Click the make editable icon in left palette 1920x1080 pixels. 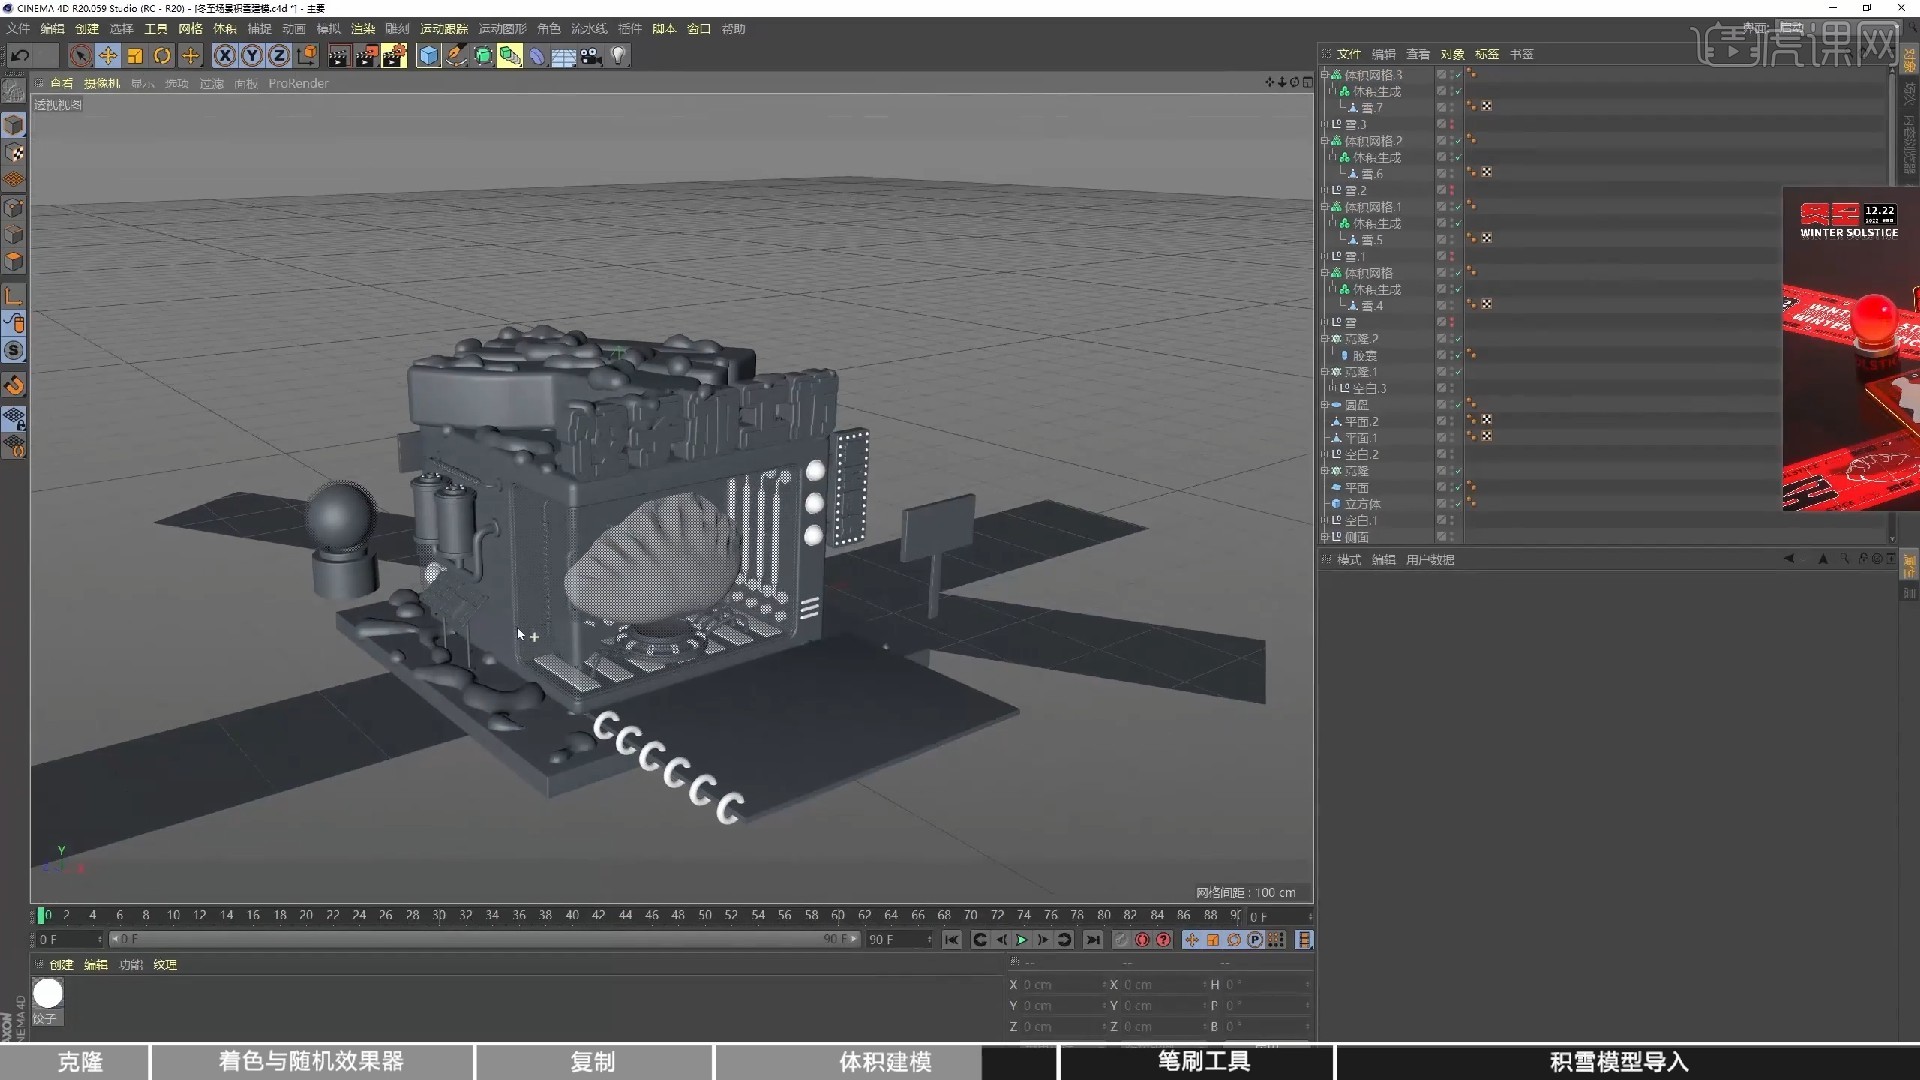(x=13, y=91)
